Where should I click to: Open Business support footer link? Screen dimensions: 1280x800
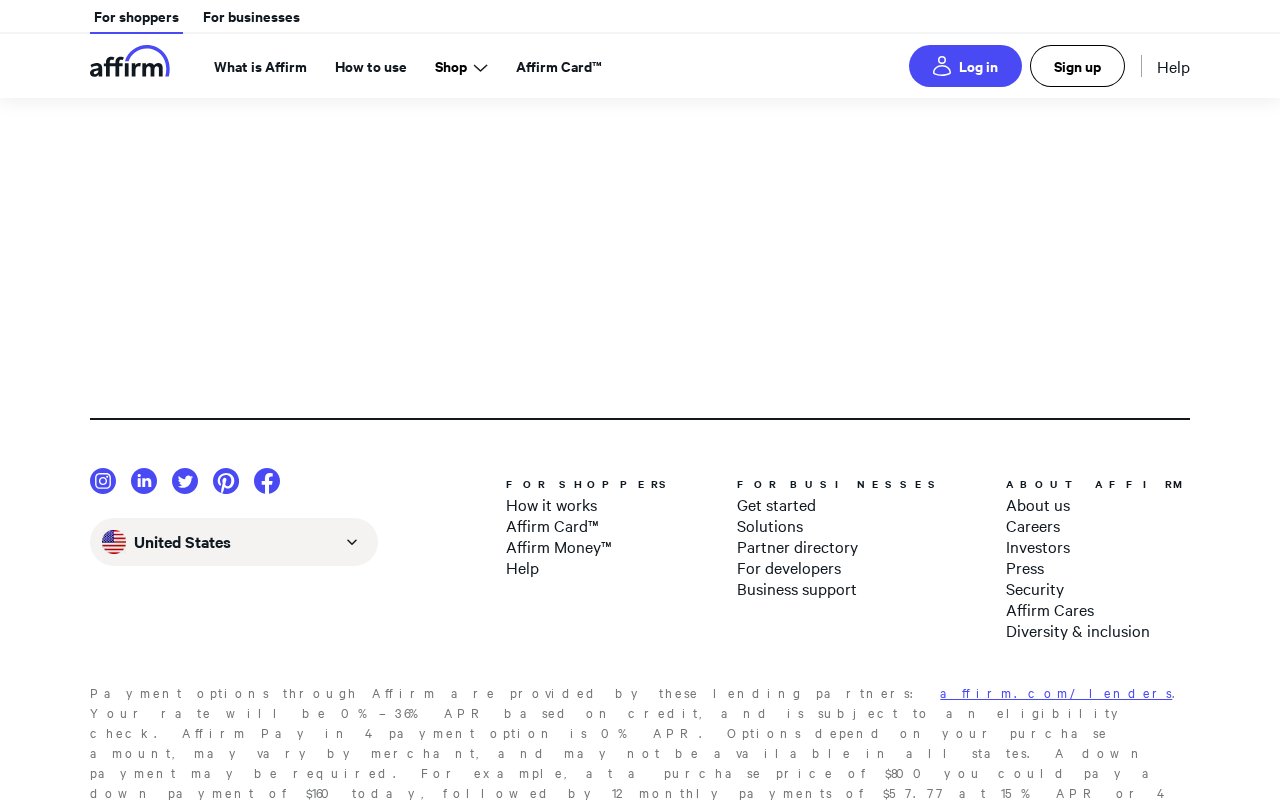click(797, 589)
